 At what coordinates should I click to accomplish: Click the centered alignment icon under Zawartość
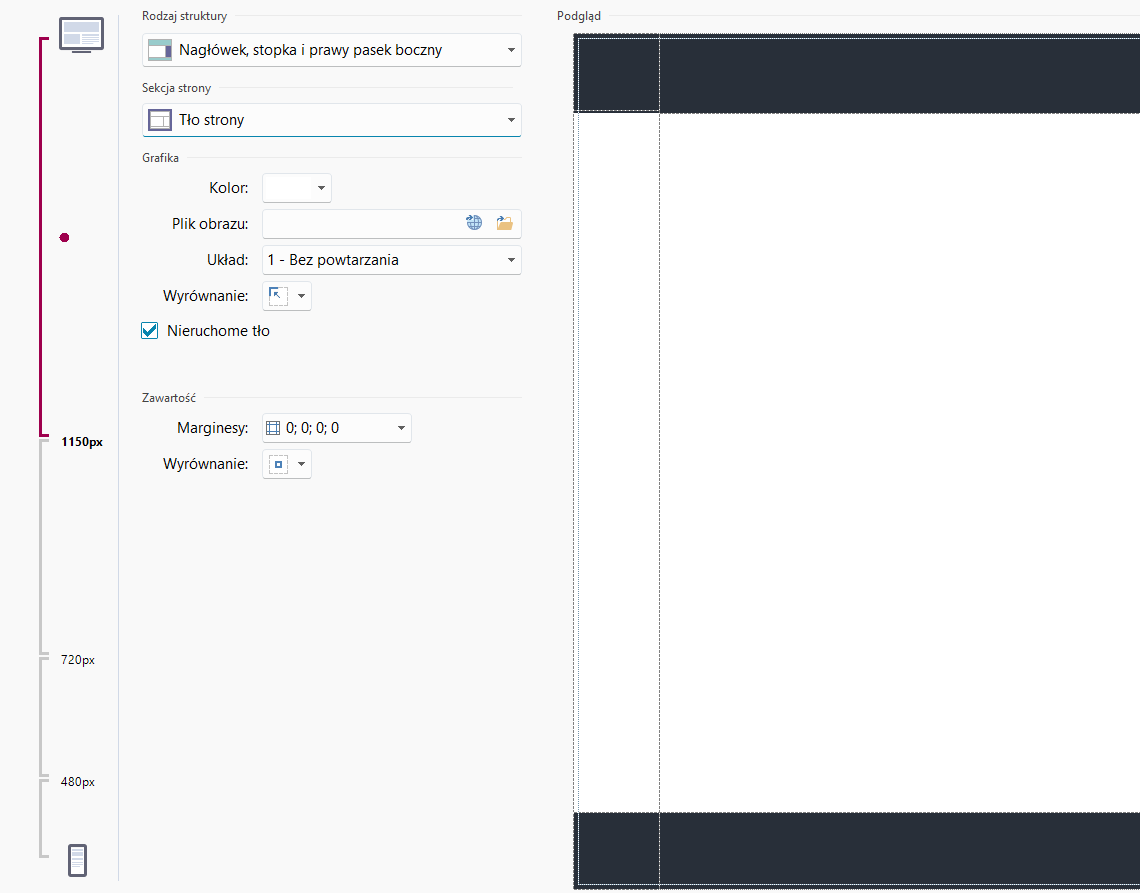pyautogui.click(x=278, y=464)
